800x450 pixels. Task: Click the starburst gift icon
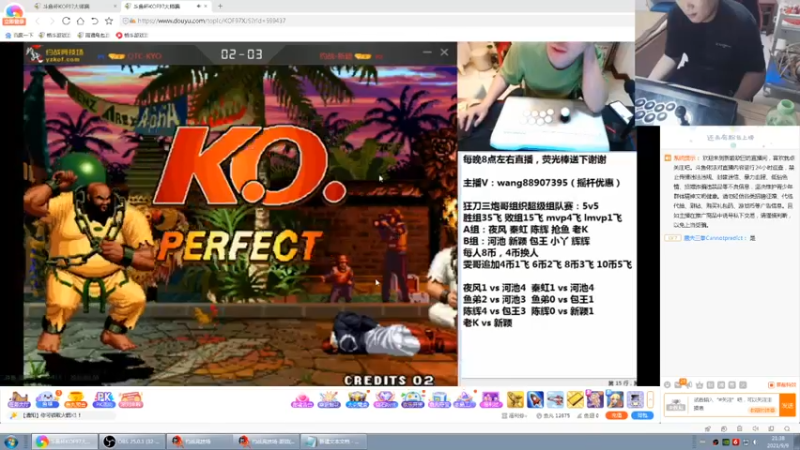[329, 400]
